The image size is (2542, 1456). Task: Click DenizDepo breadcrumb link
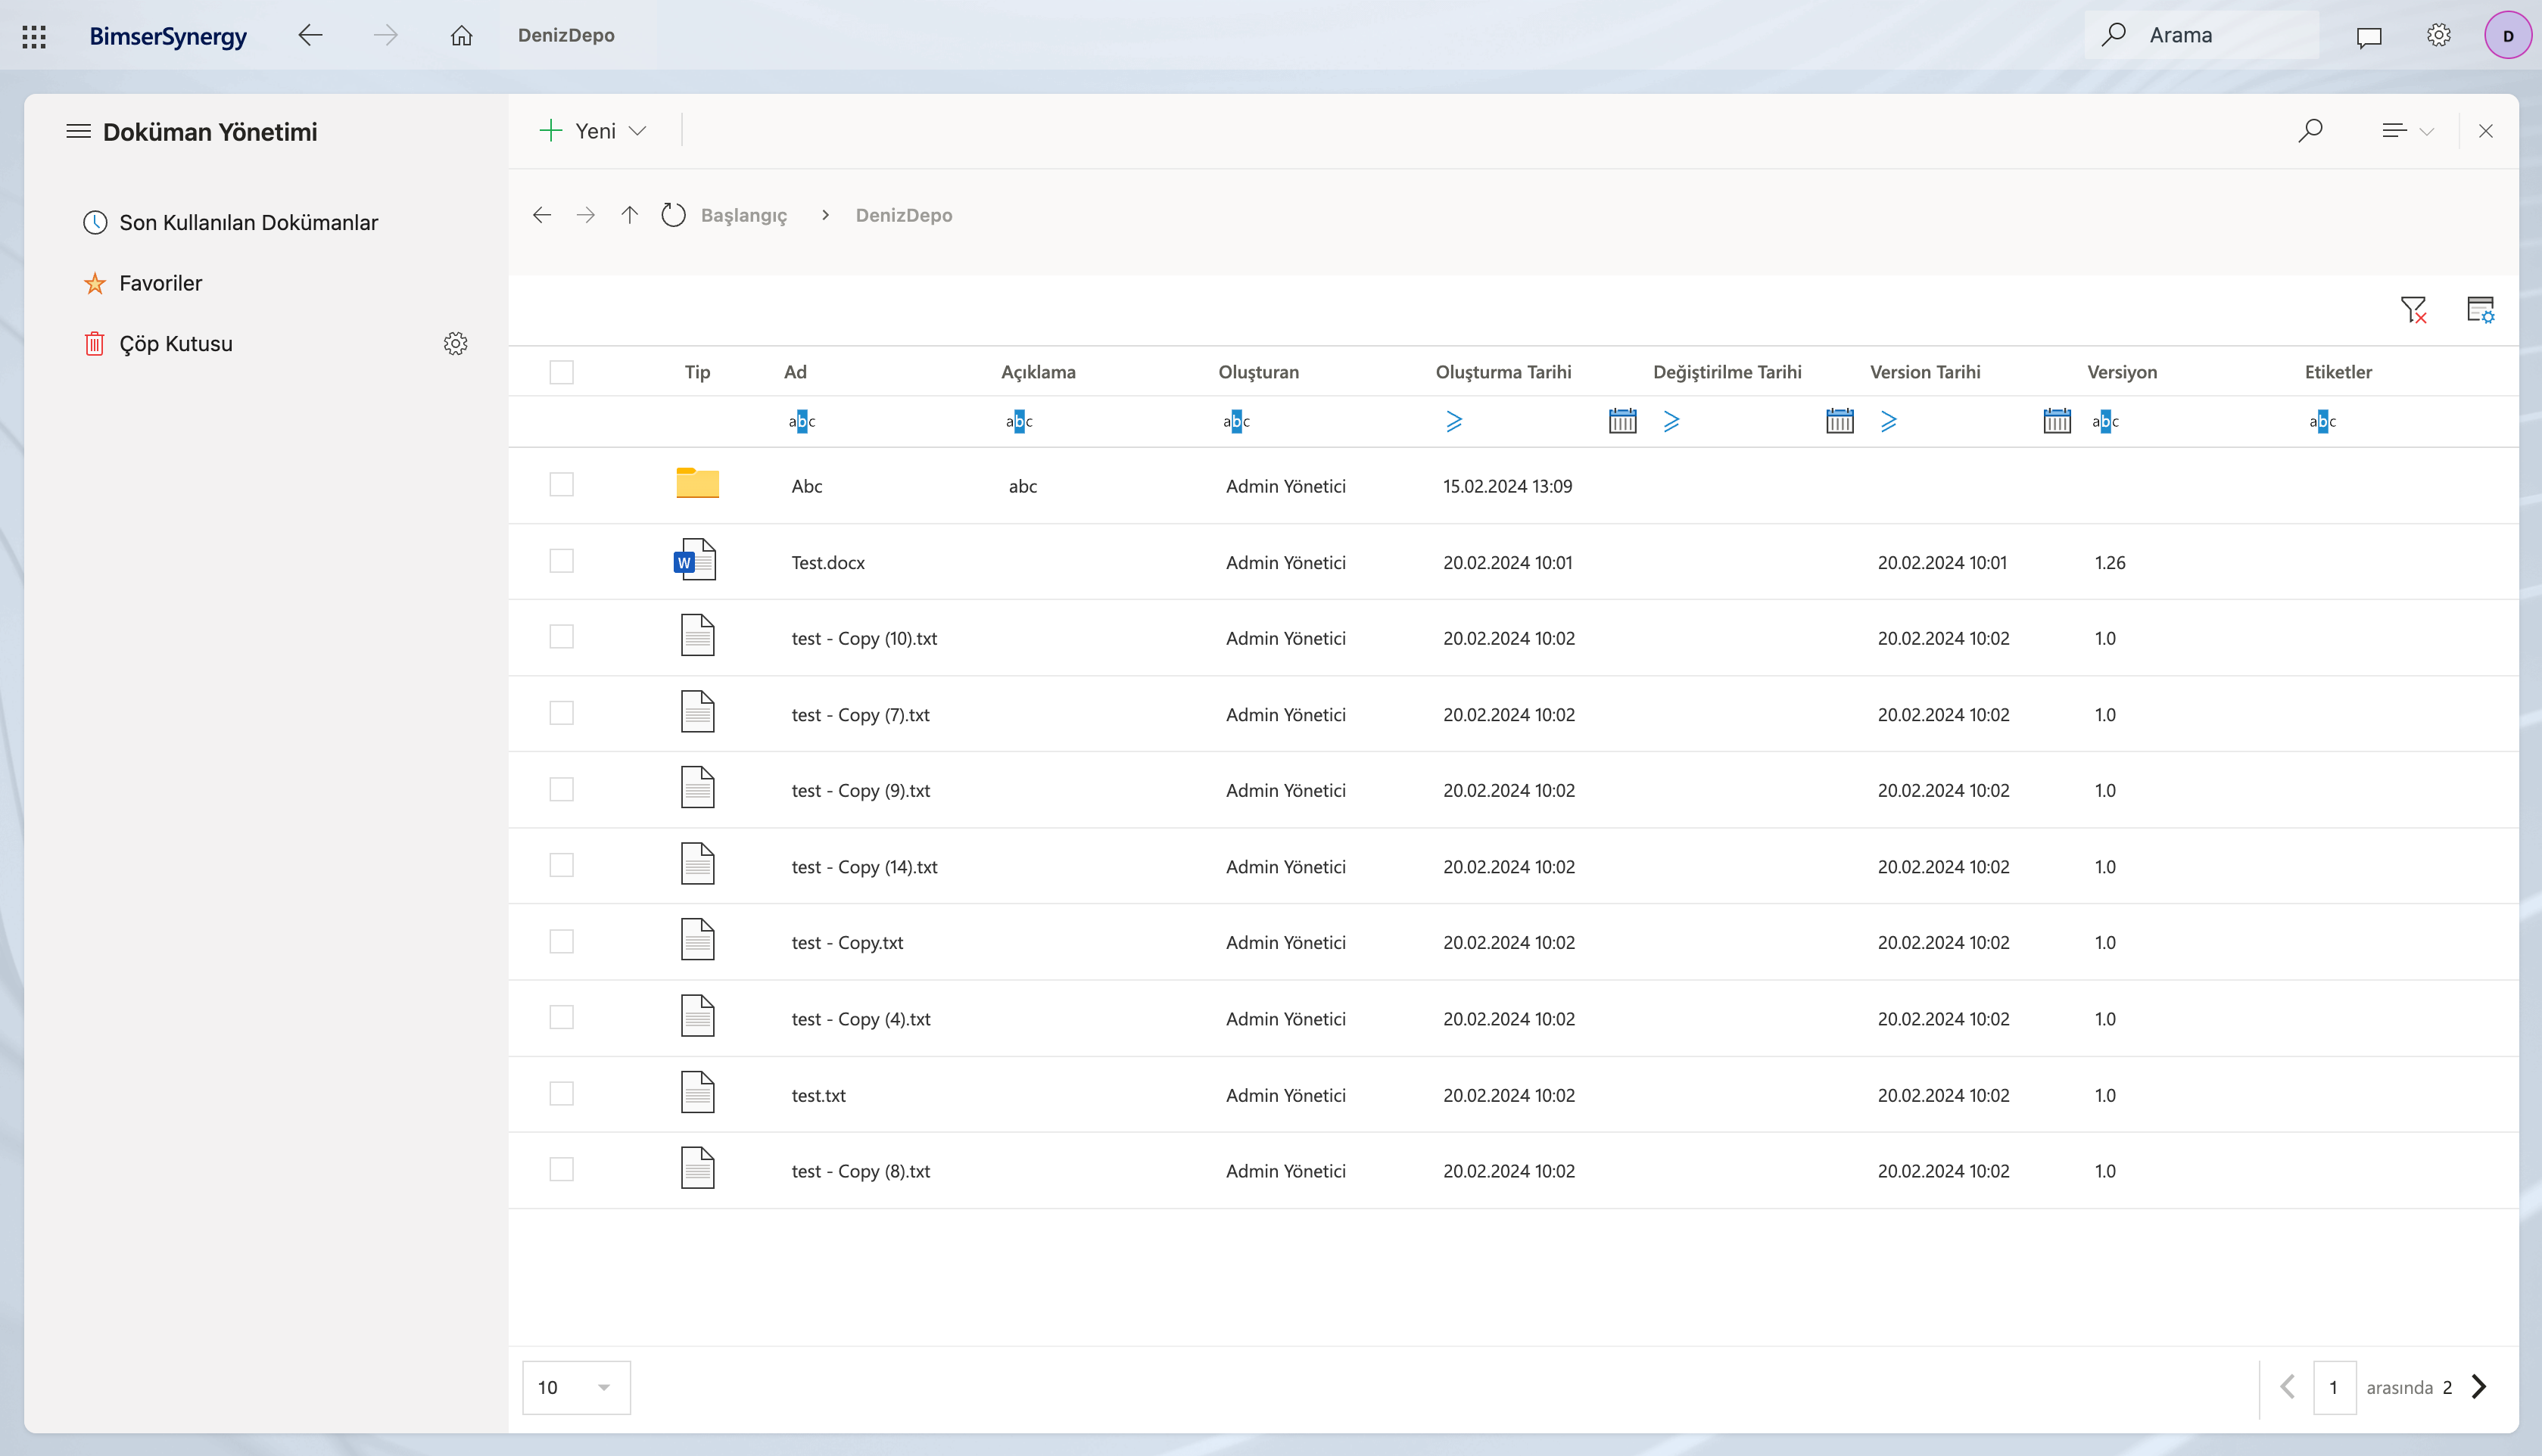click(x=904, y=215)
